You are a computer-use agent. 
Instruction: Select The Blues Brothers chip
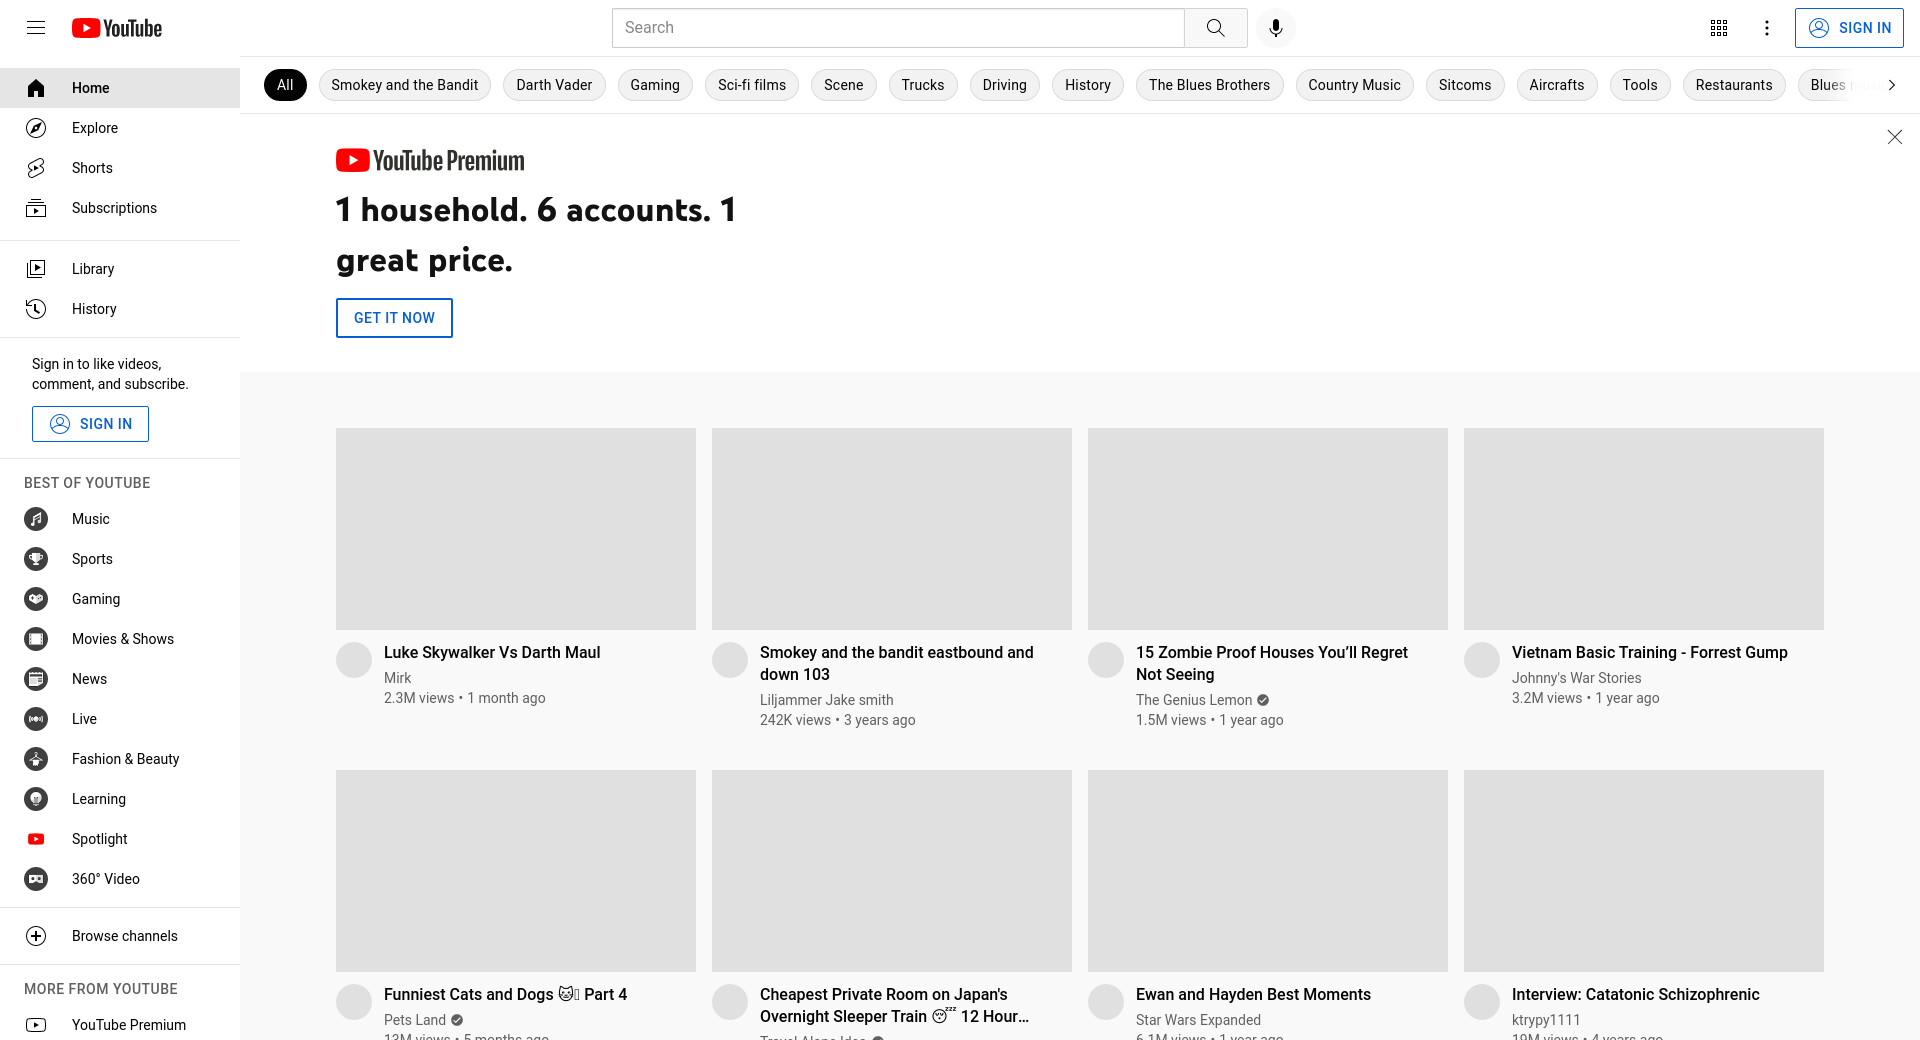pyautogui.click(x=1209, y=85)
